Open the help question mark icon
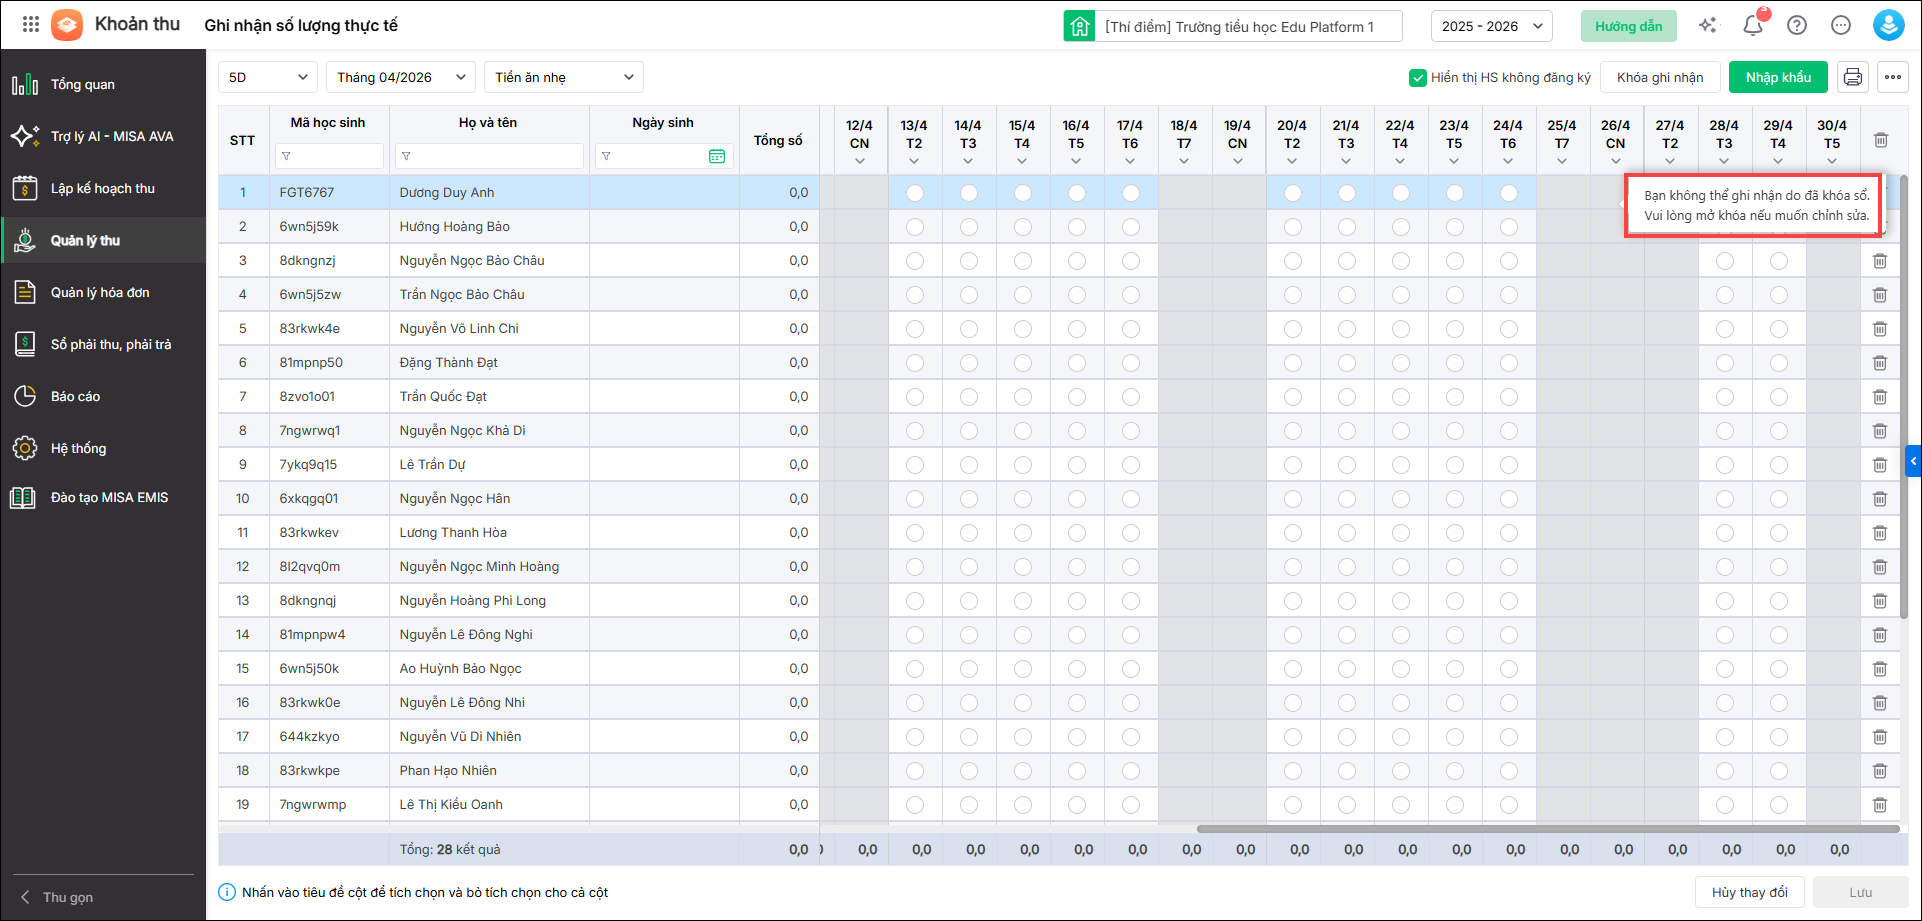 point(1797,26)
